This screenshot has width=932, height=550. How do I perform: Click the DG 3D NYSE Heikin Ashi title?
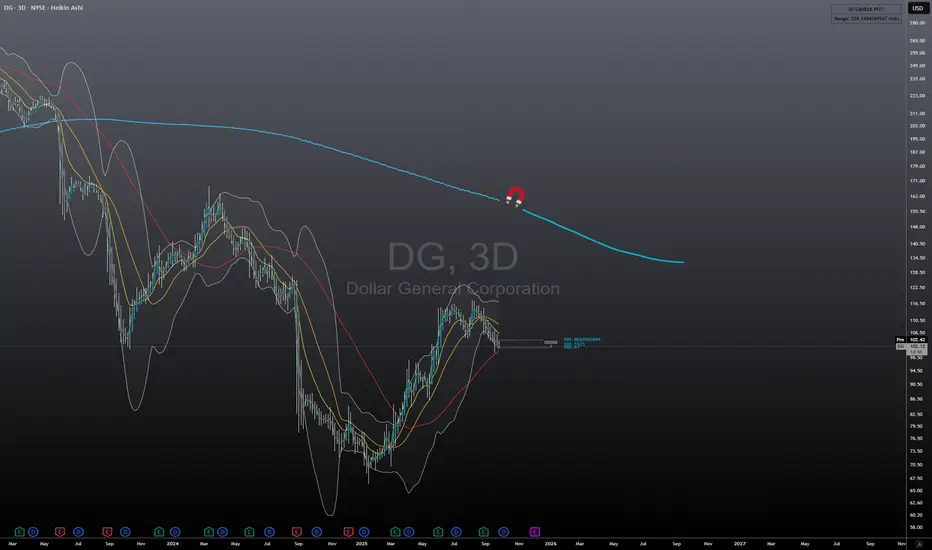[x=43, y=8]
